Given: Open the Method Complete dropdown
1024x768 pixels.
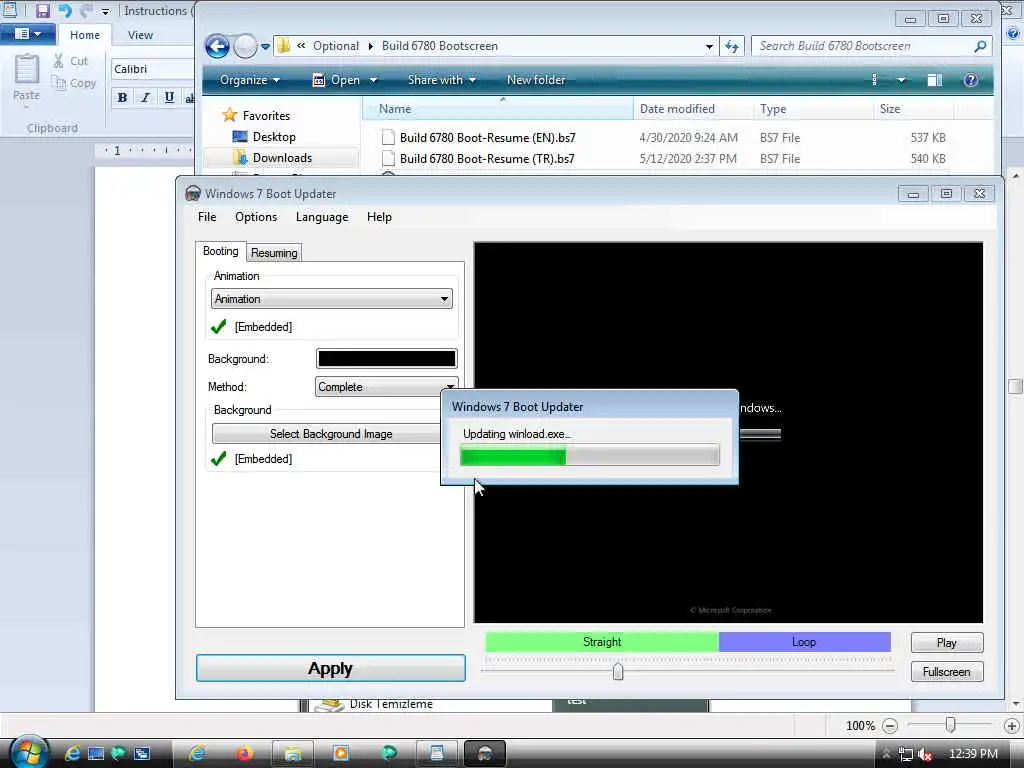Looking at the screenshot, I should (x=386, y=387).
